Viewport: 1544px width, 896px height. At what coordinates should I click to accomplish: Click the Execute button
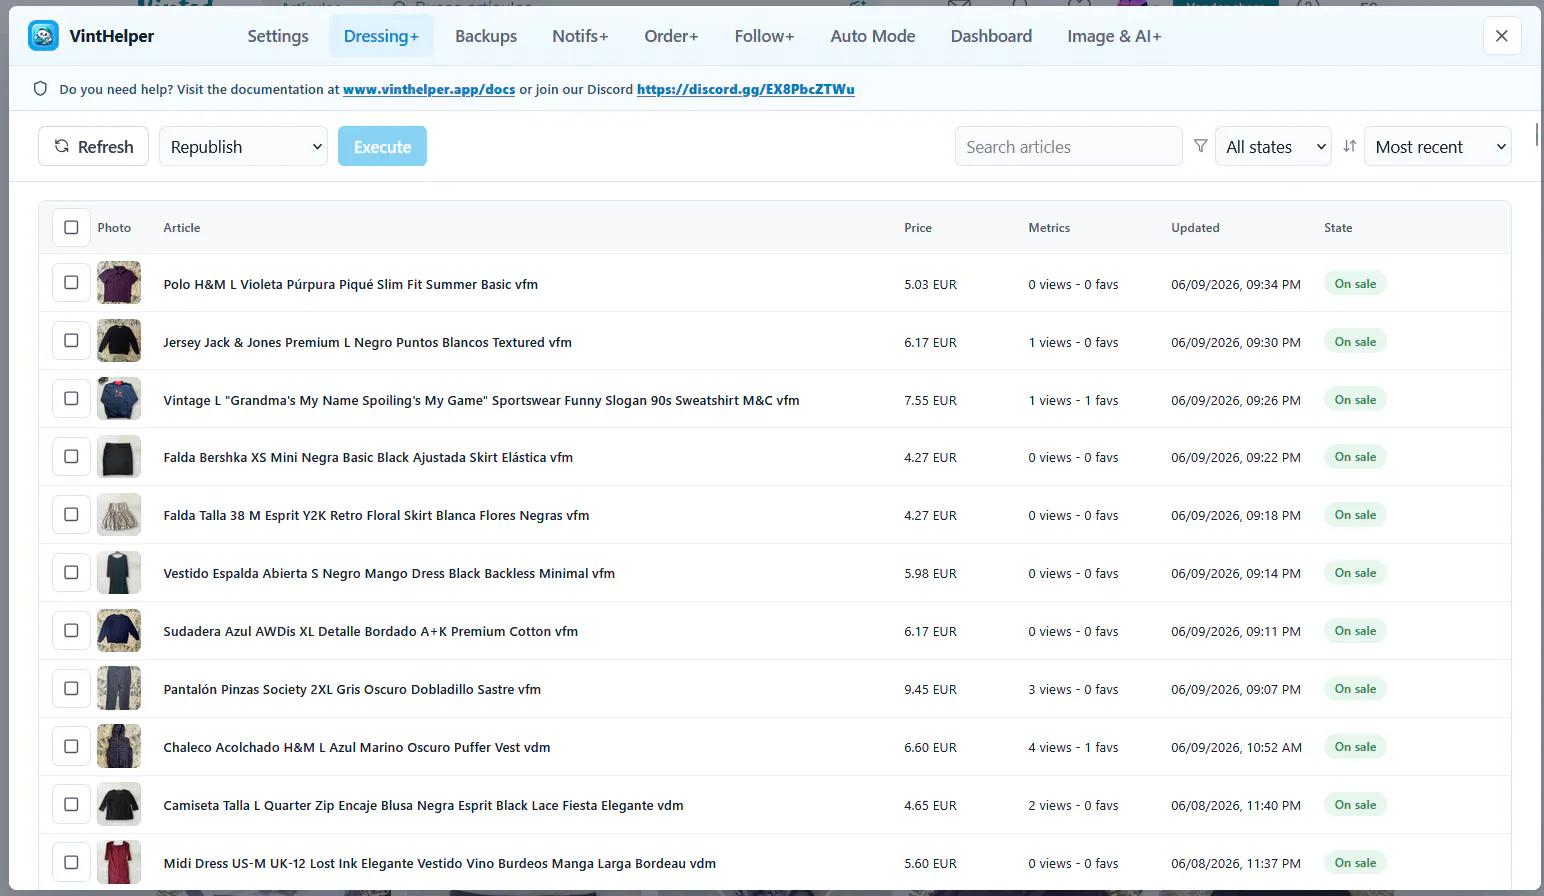pyautogui.click(x=382, y=146)
